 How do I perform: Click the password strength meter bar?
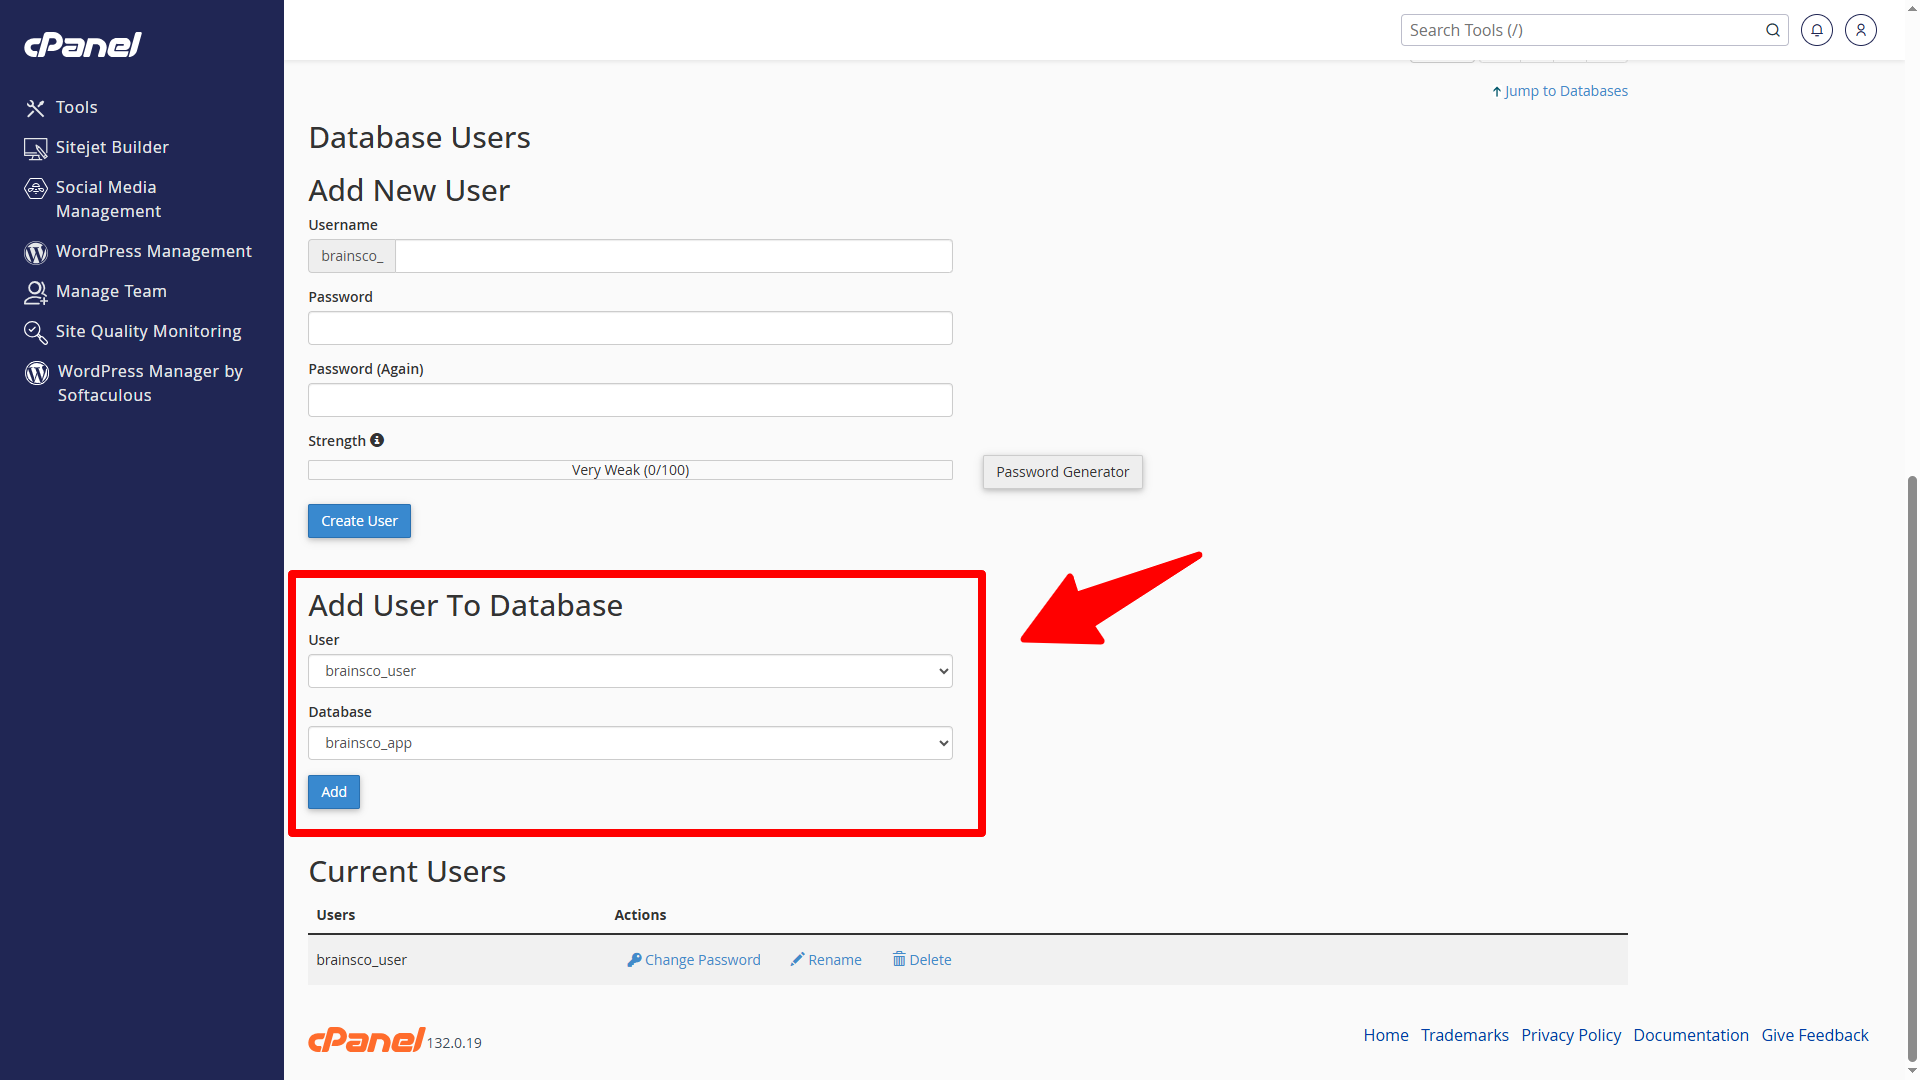pos(630,470)
